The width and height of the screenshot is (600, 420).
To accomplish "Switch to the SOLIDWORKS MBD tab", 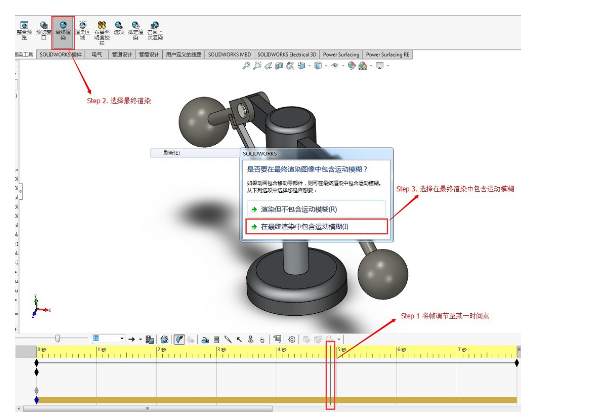I will pos(228,54).
